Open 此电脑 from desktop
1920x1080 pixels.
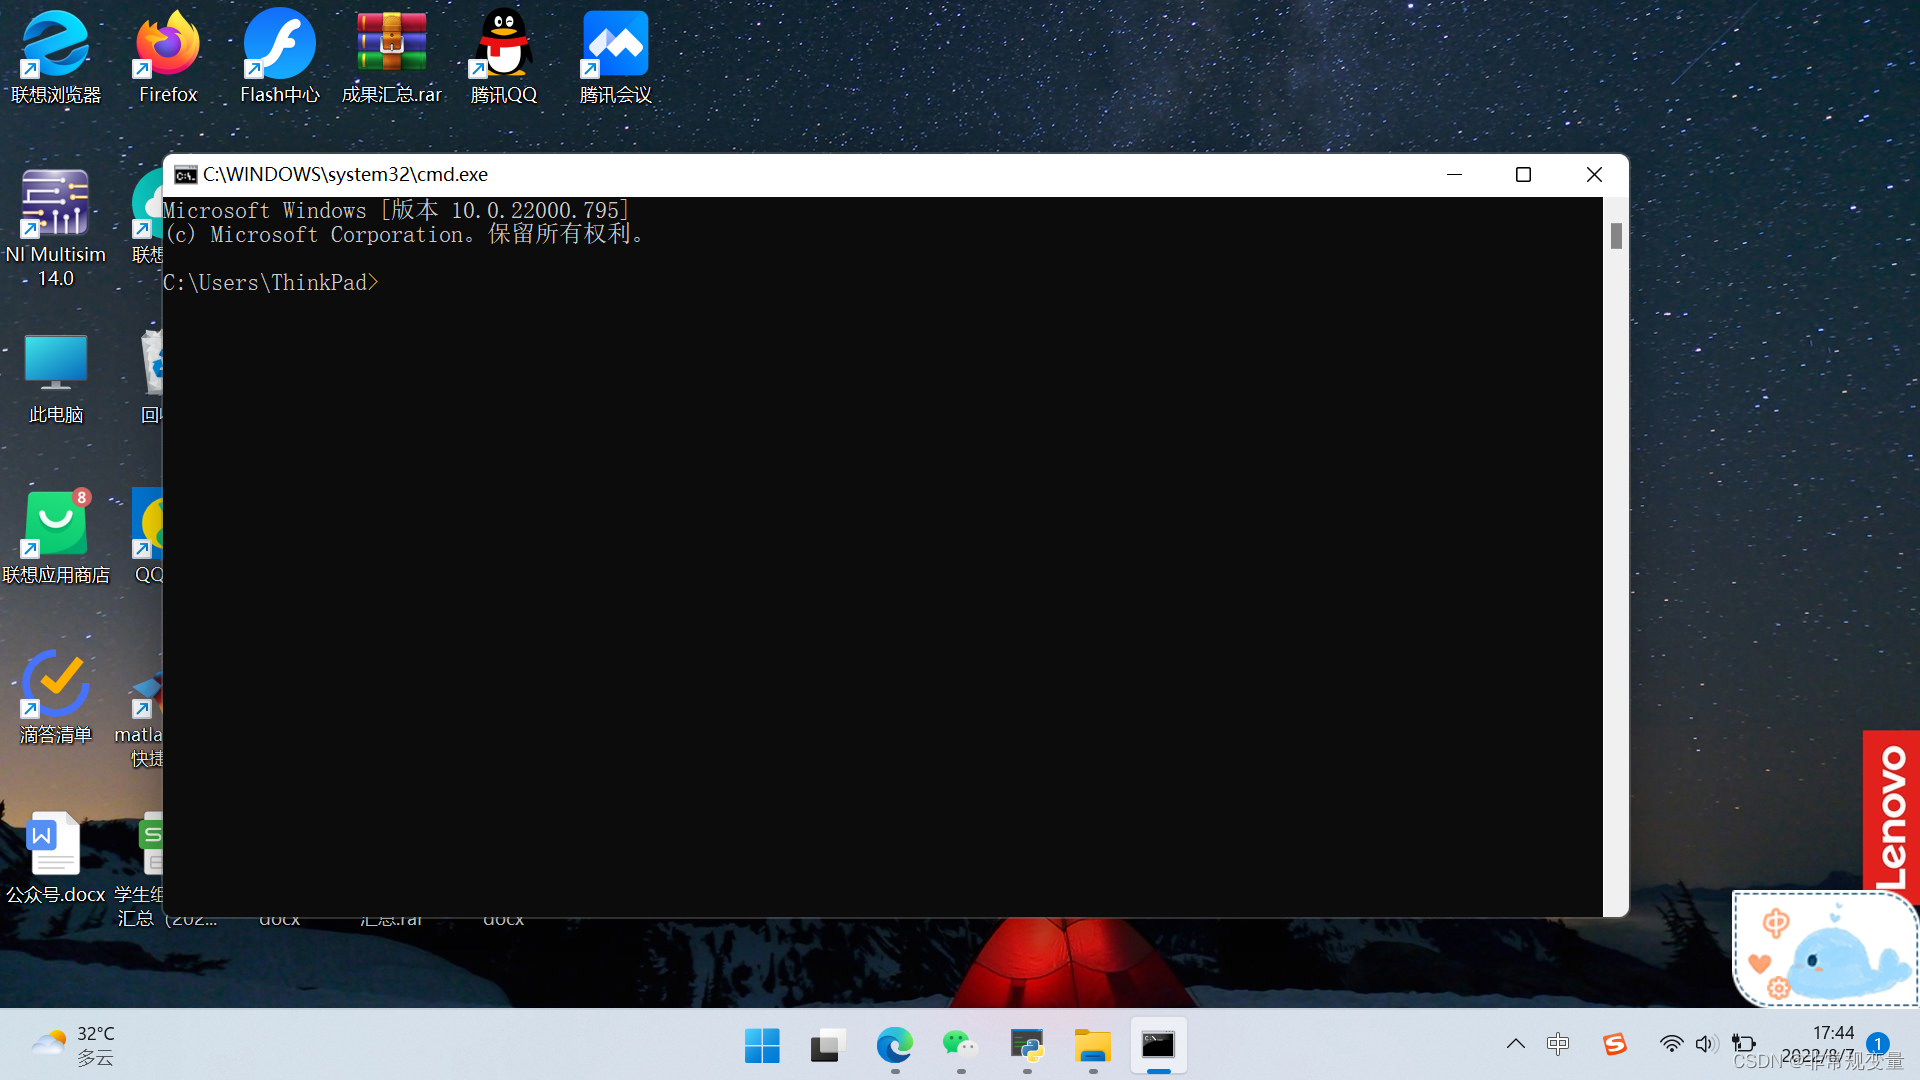(53, 367)
